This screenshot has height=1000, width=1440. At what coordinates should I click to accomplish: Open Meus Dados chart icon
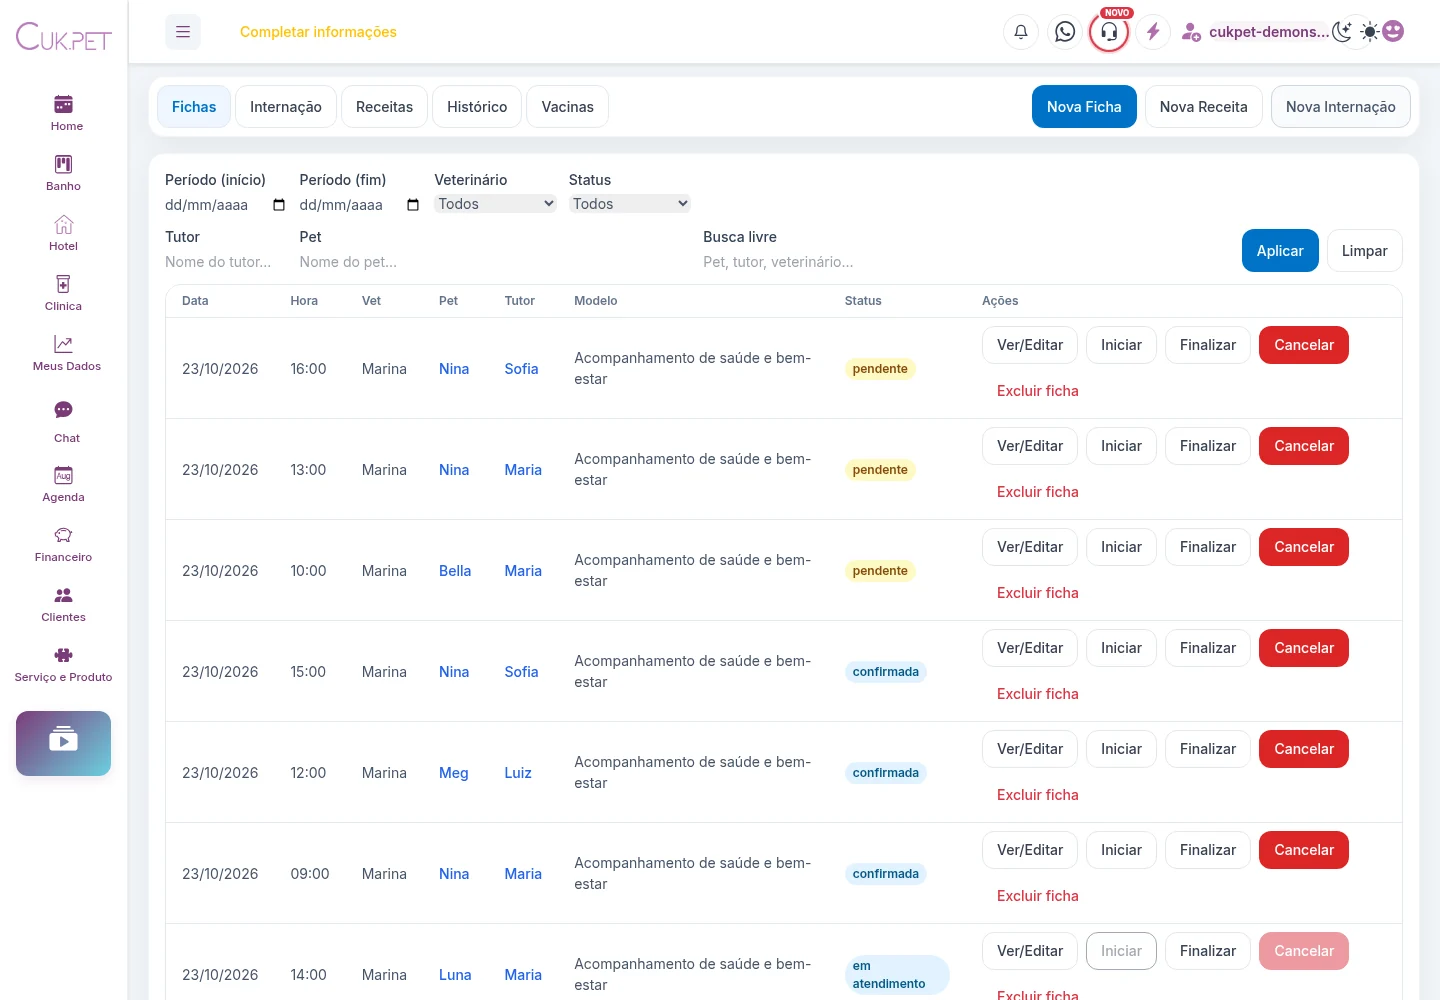[63, 344]
